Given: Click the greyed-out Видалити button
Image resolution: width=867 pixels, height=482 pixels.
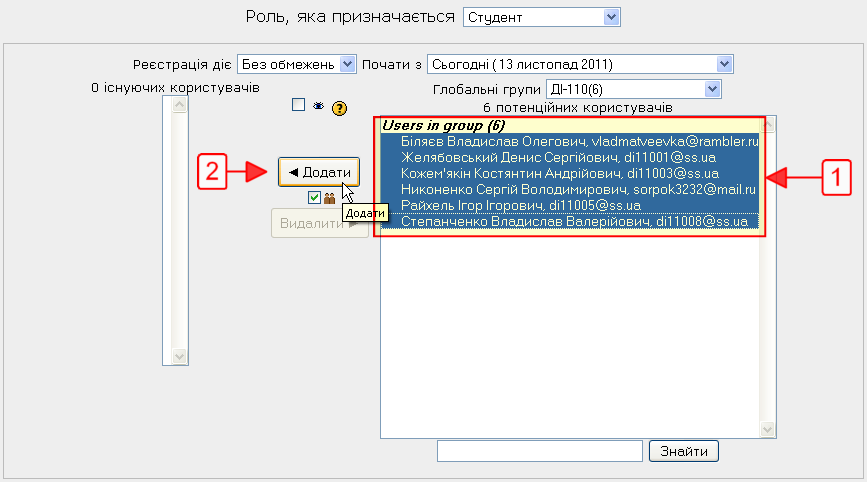Looking at the screenshot, I should (320, 223).
